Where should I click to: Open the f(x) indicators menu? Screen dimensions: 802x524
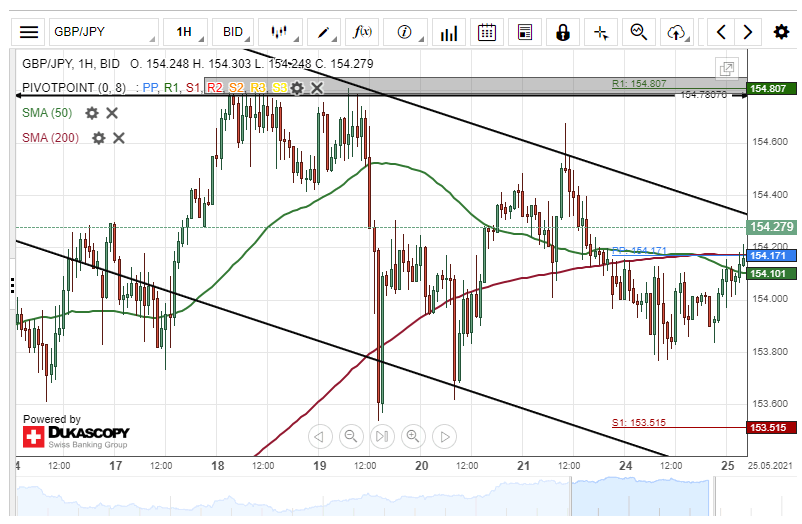click(362, 32)
